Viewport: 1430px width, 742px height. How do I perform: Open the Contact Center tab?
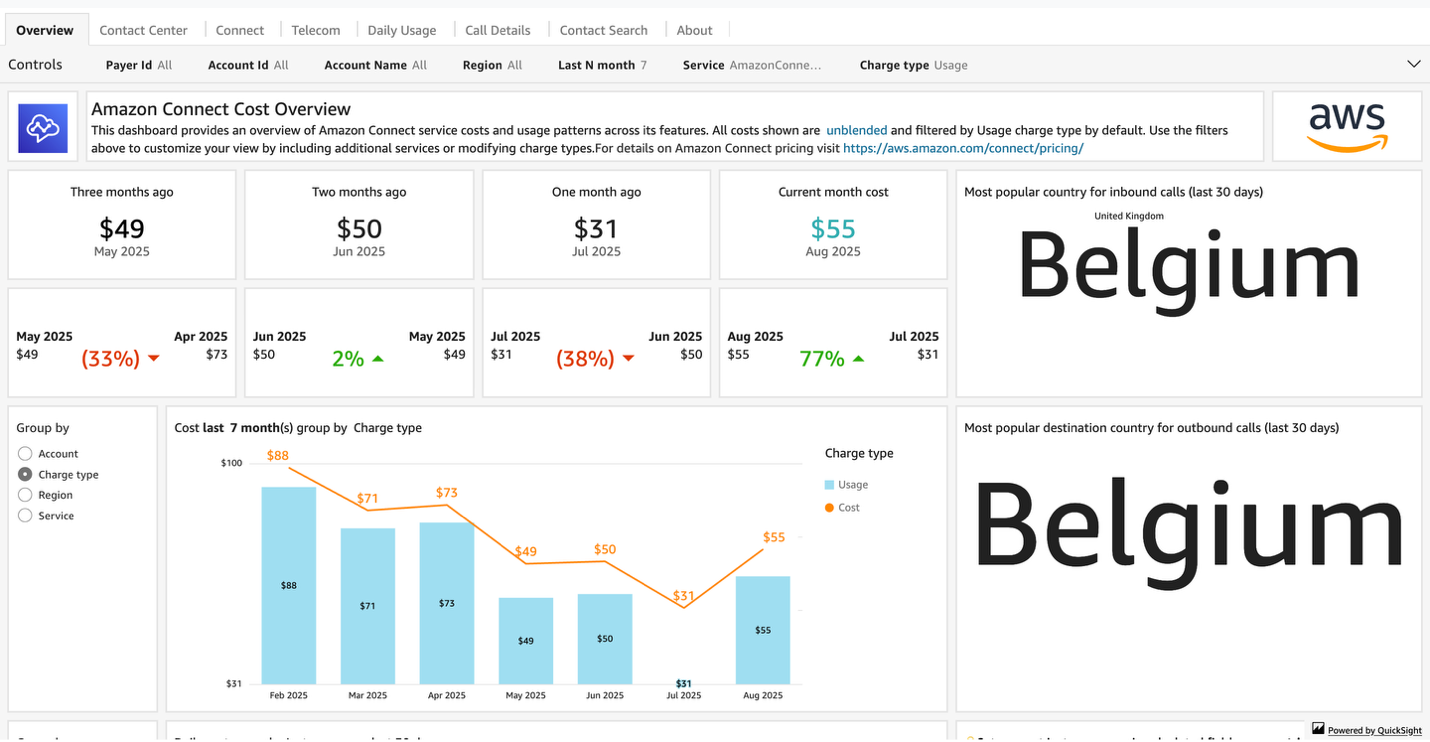pos(144,30)
